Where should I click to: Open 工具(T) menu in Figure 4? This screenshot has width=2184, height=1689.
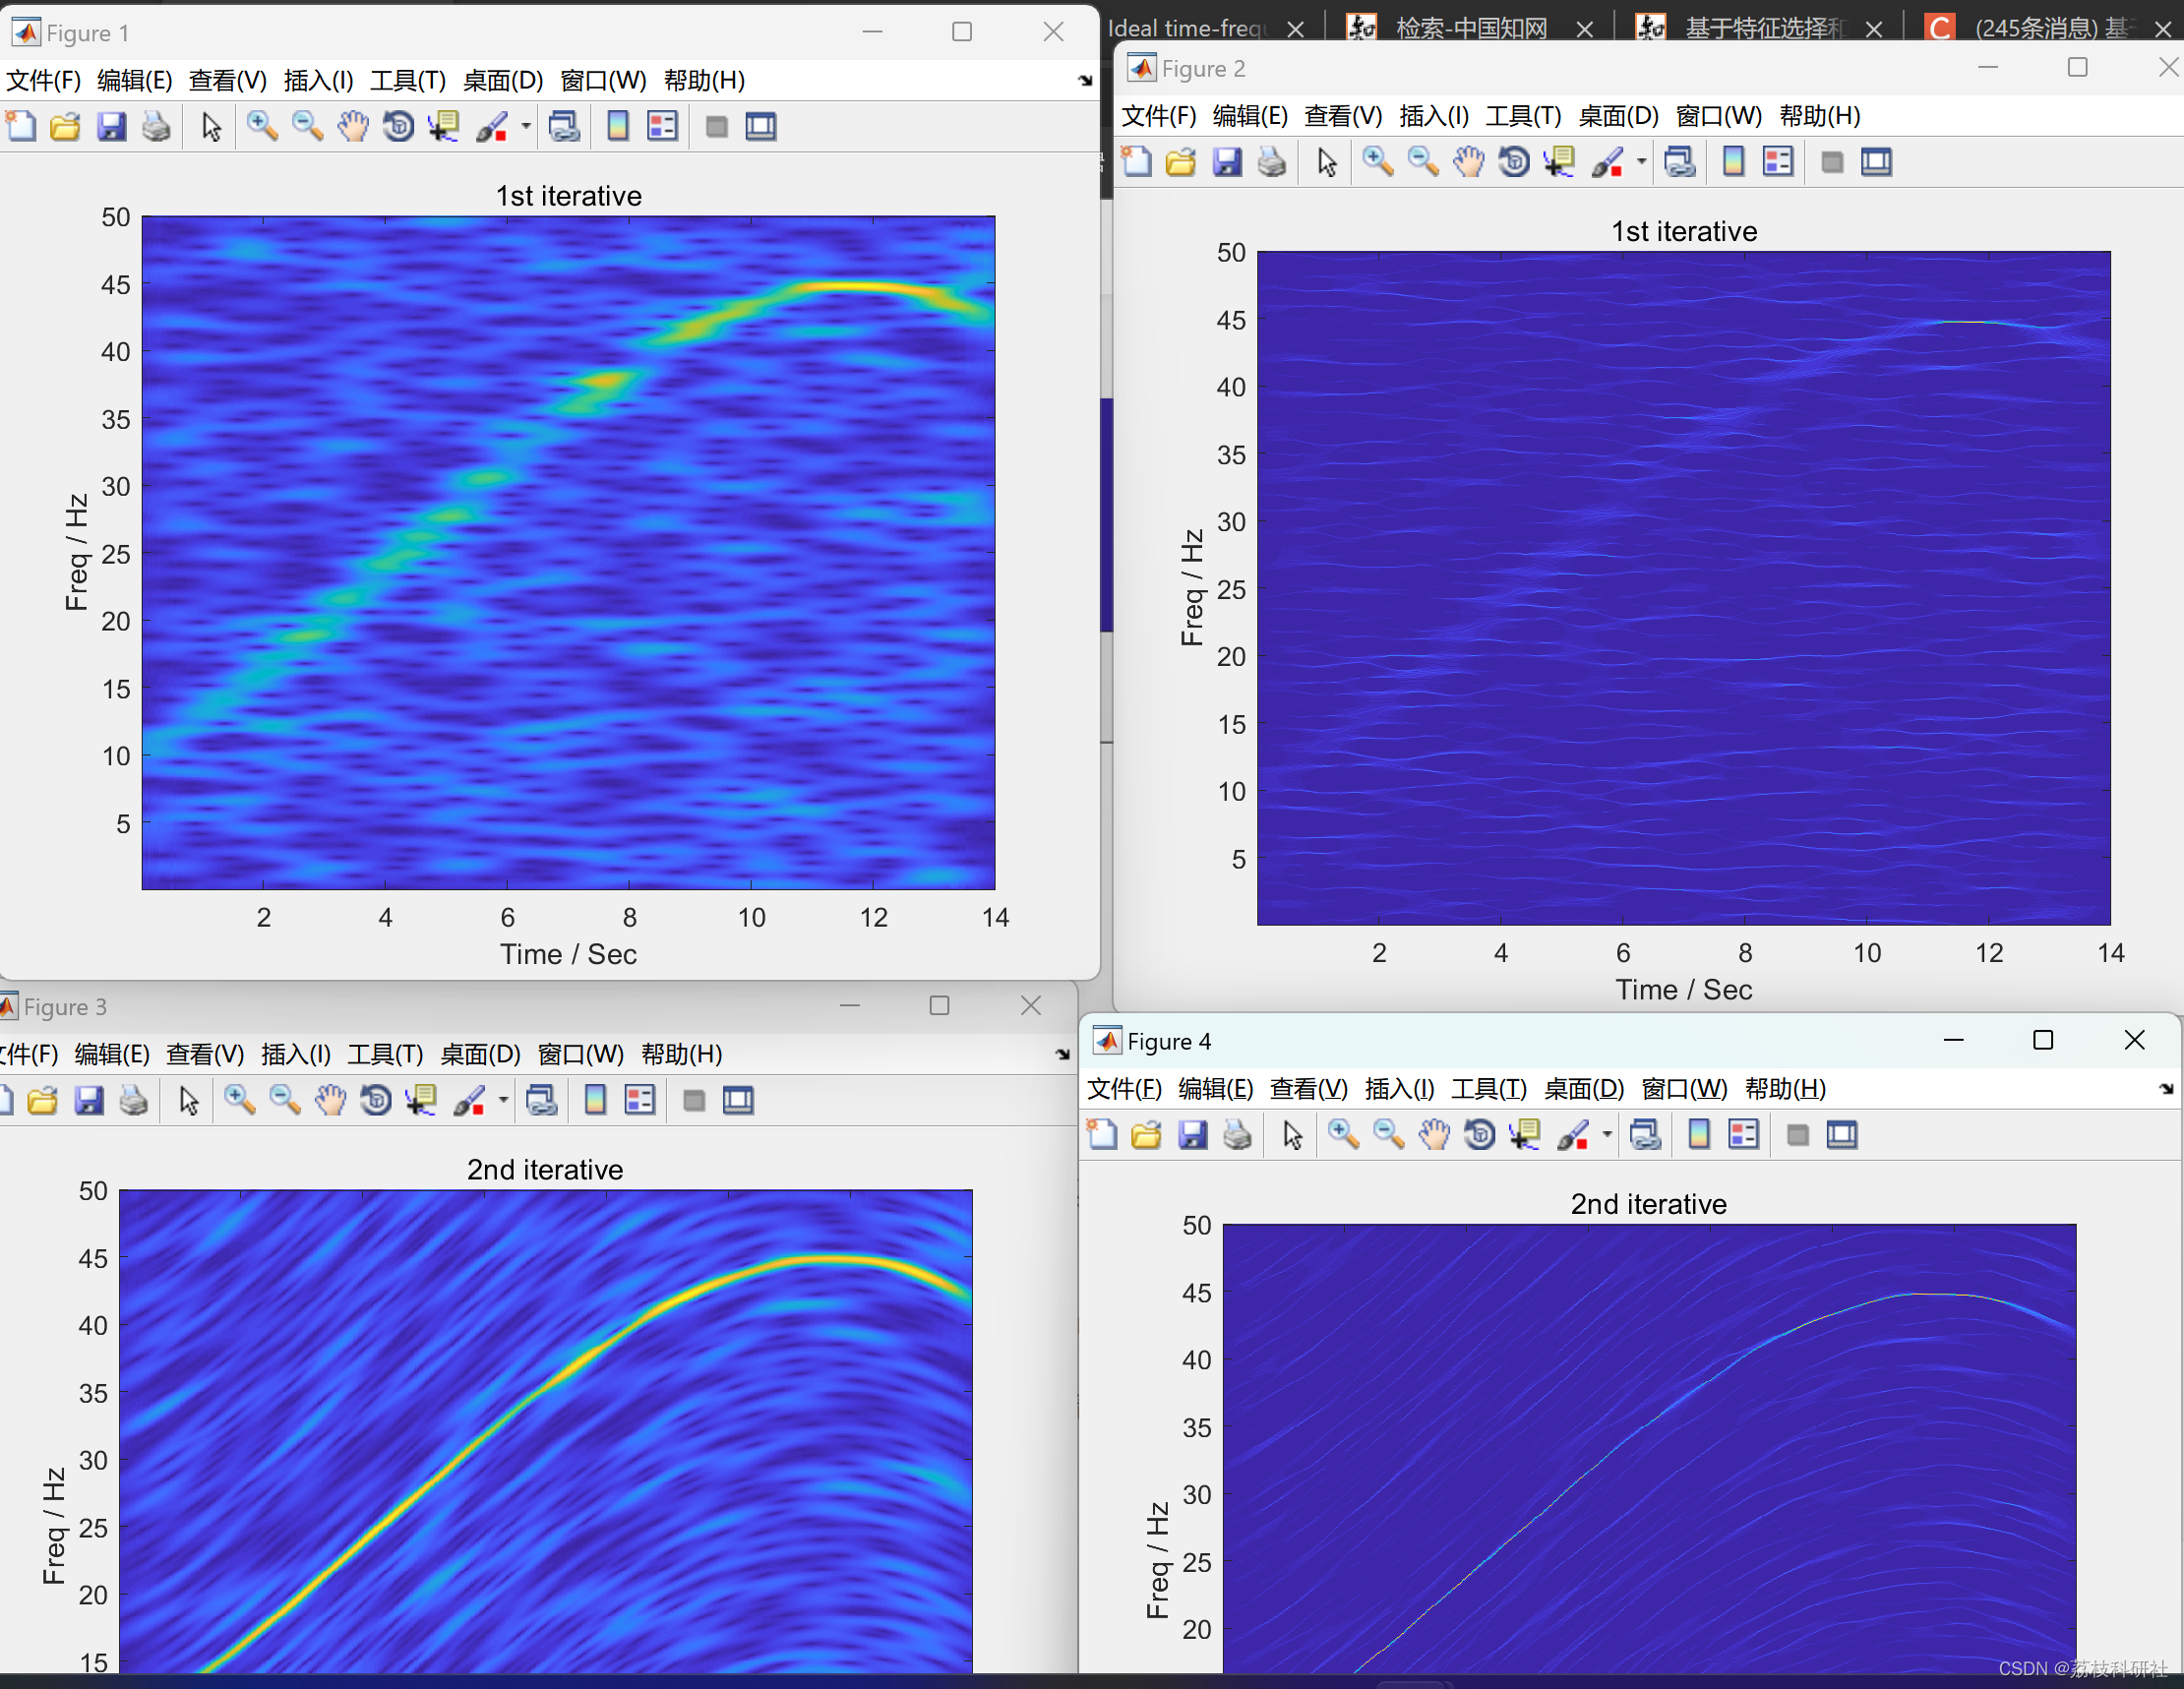pos(1488,1088)
